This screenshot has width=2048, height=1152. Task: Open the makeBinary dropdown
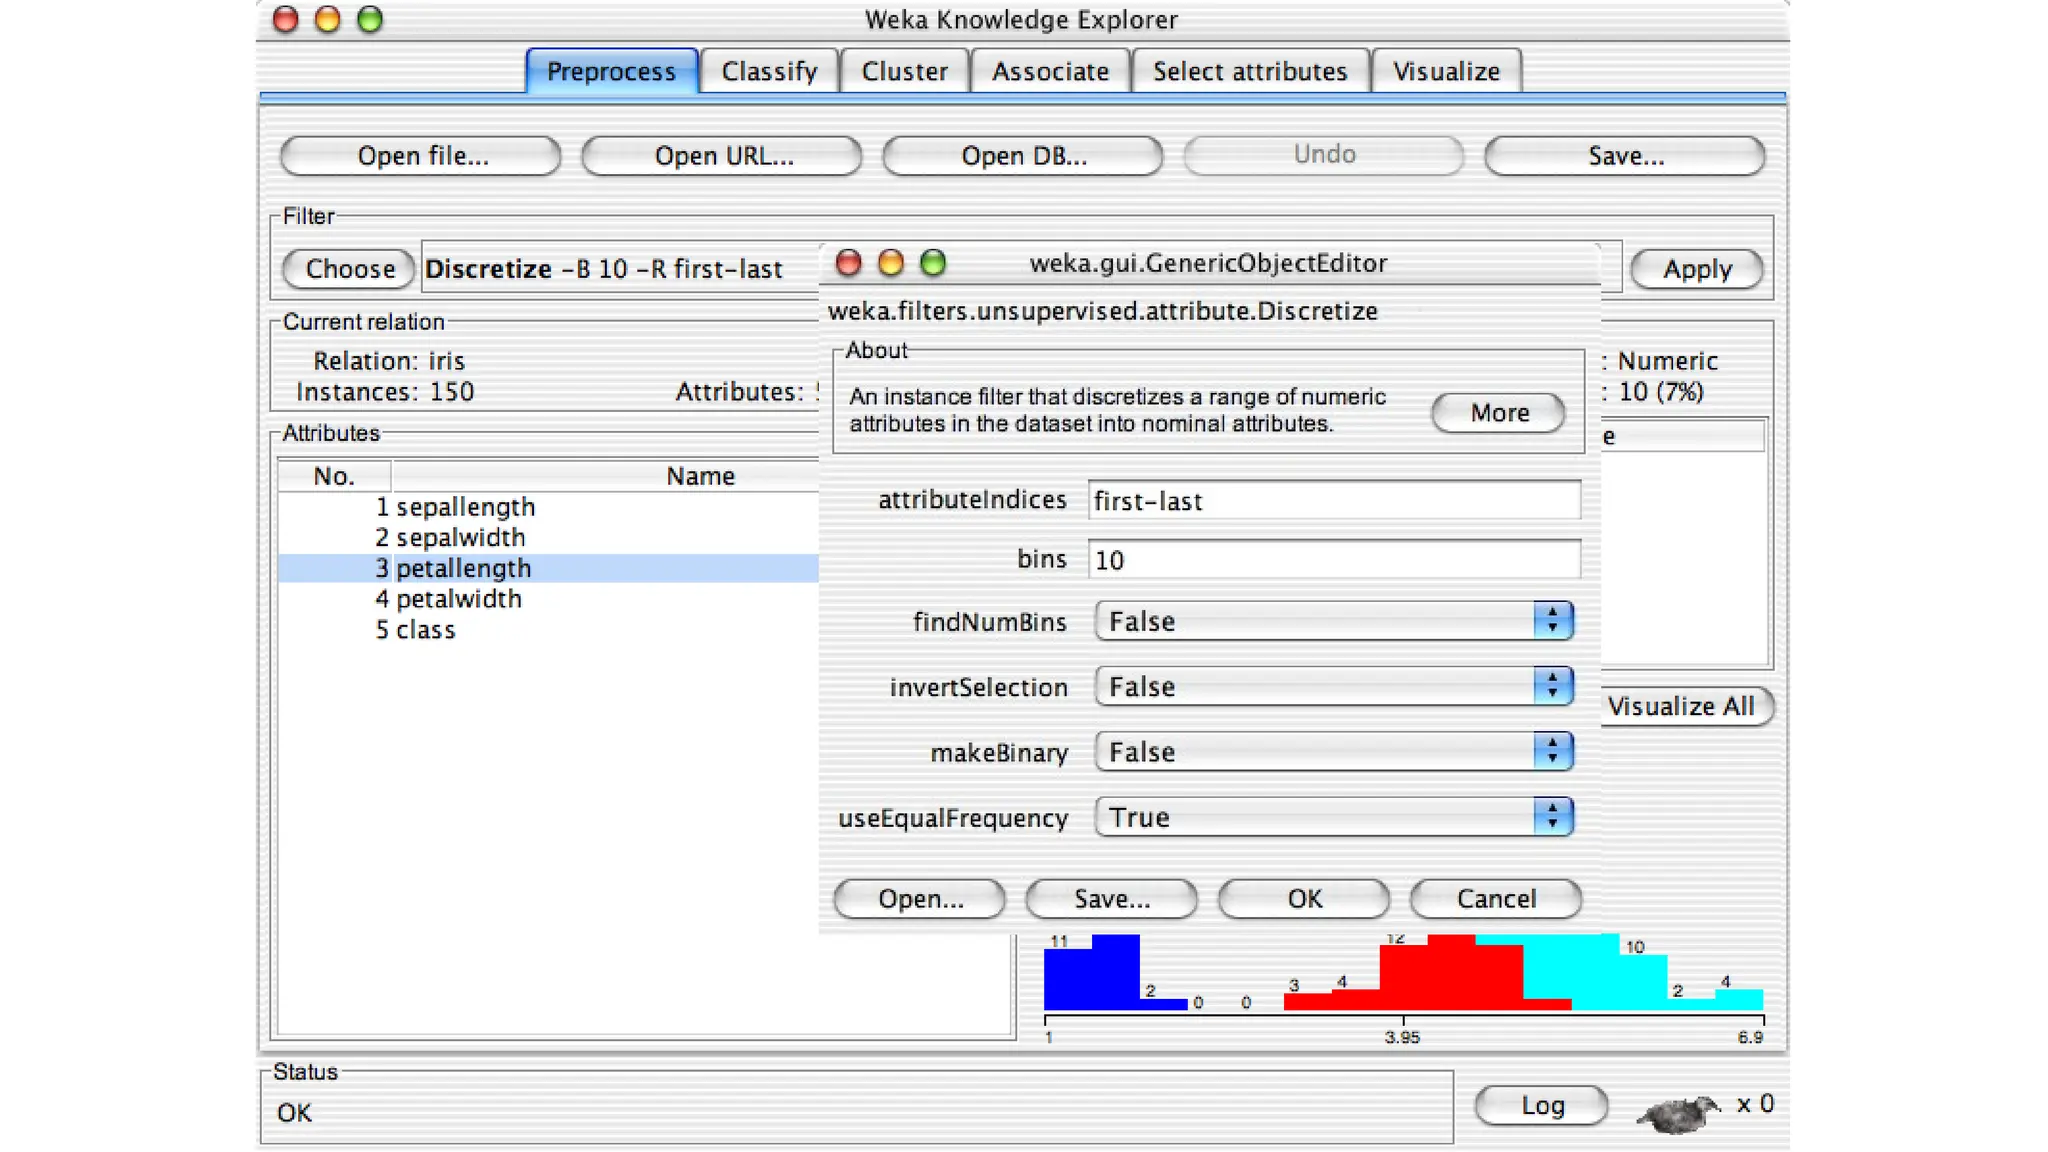point(1333,752)
